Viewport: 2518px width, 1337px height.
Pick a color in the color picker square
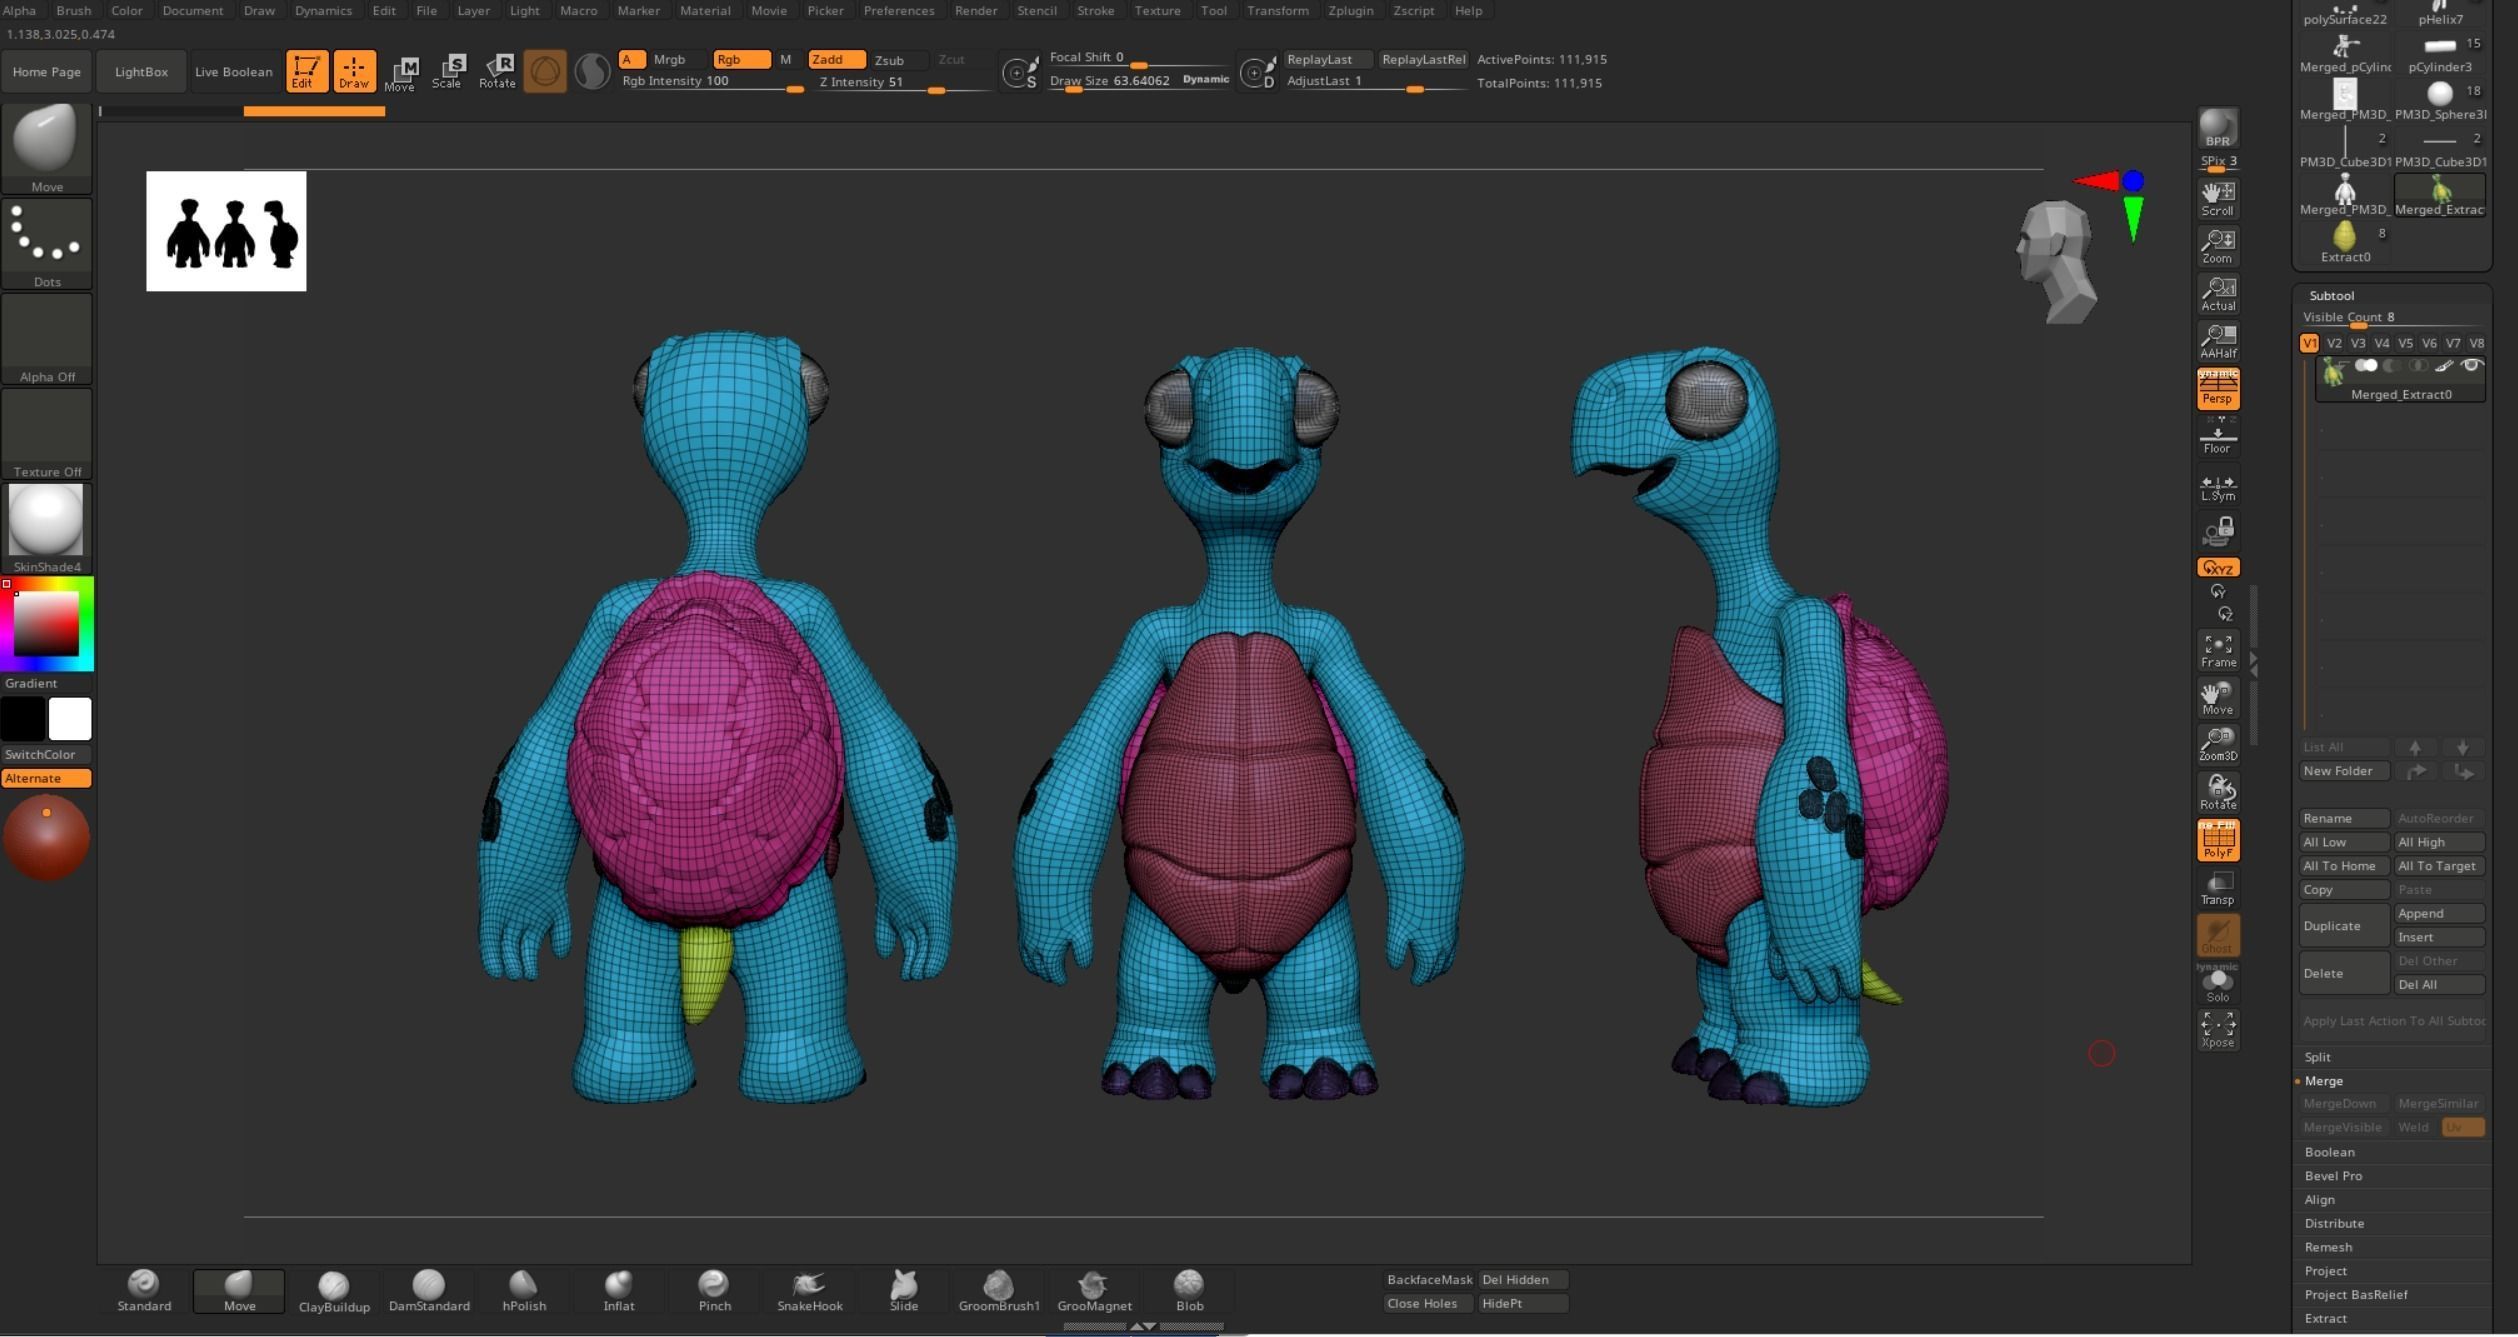click(x=46, y=624)
